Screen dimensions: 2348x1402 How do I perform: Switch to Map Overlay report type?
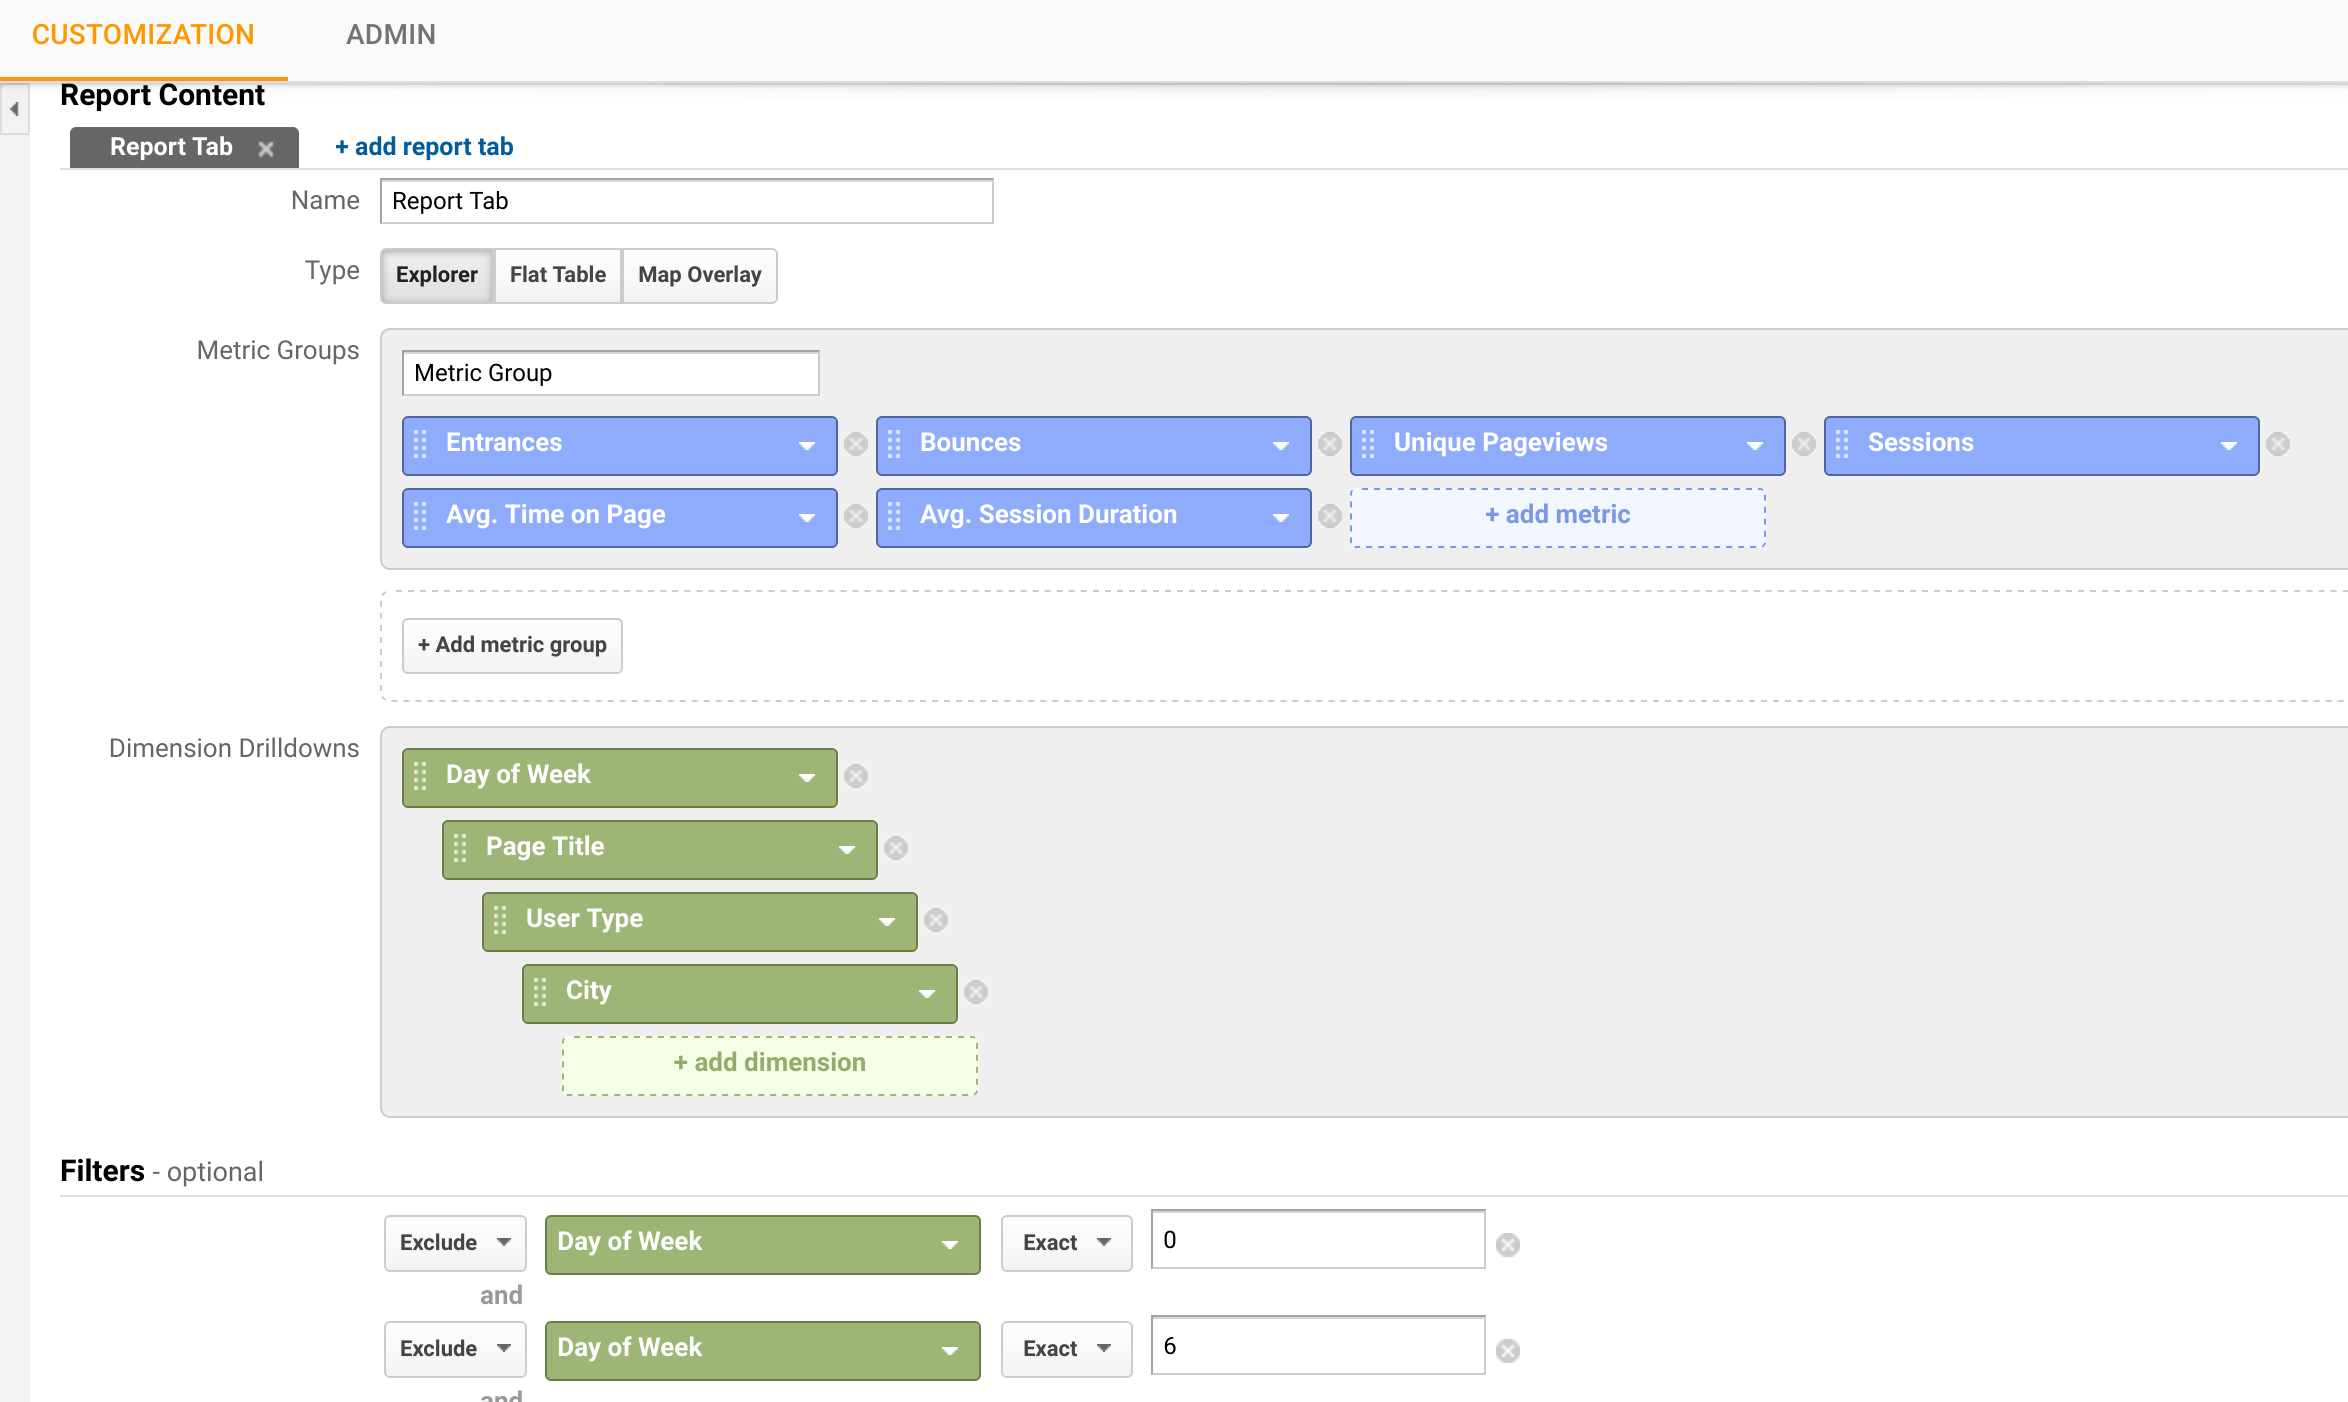(x=696, y=274)
